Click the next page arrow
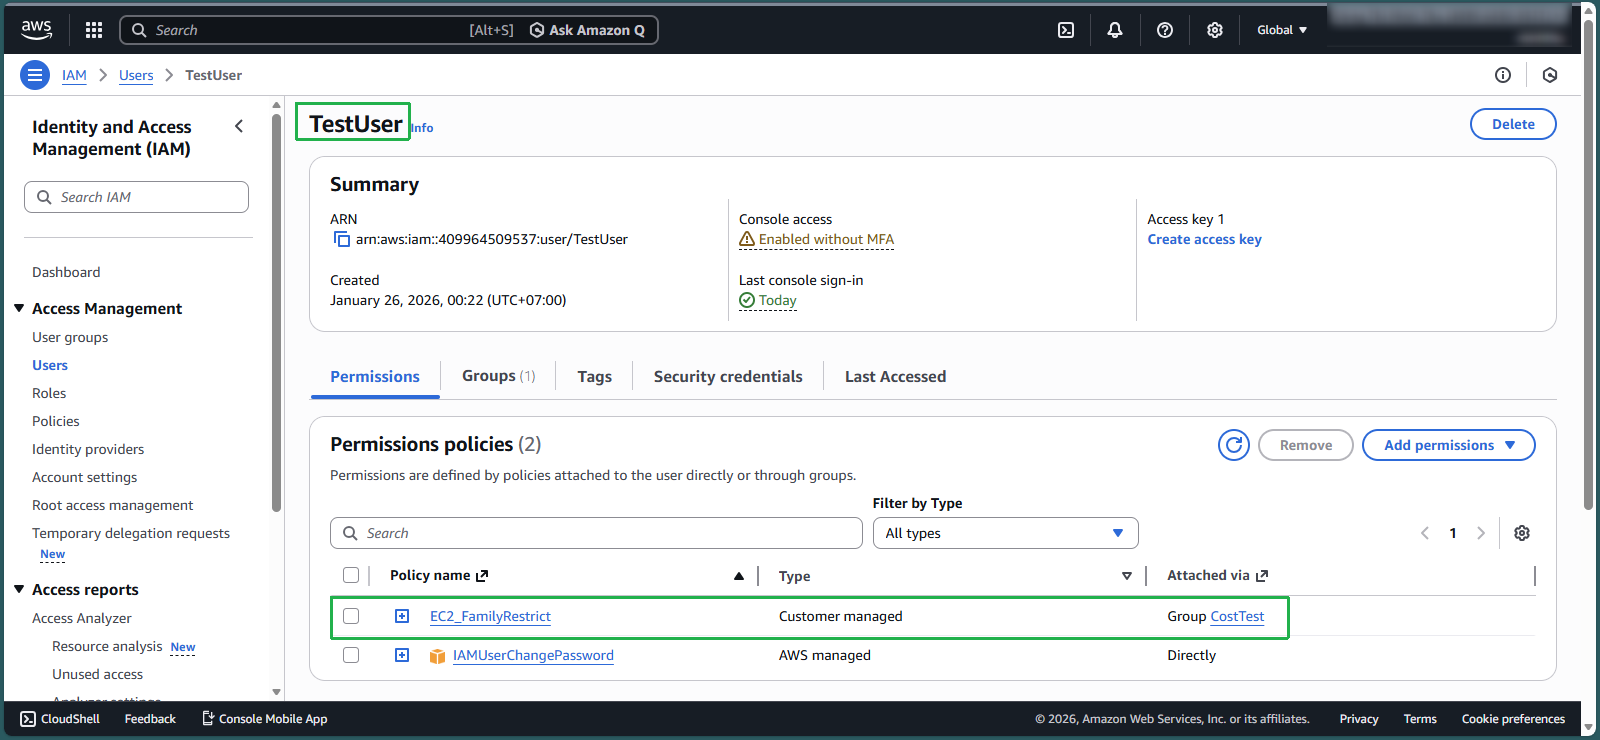Image resolution: width=1600 pixels, height=740 pixels. coord(1481,533)
